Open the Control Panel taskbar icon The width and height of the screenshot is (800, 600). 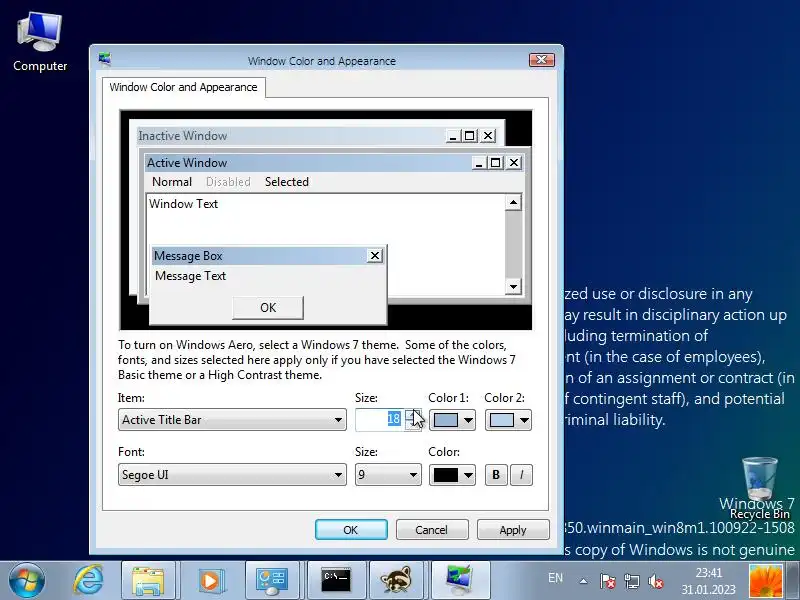[272, 581]
